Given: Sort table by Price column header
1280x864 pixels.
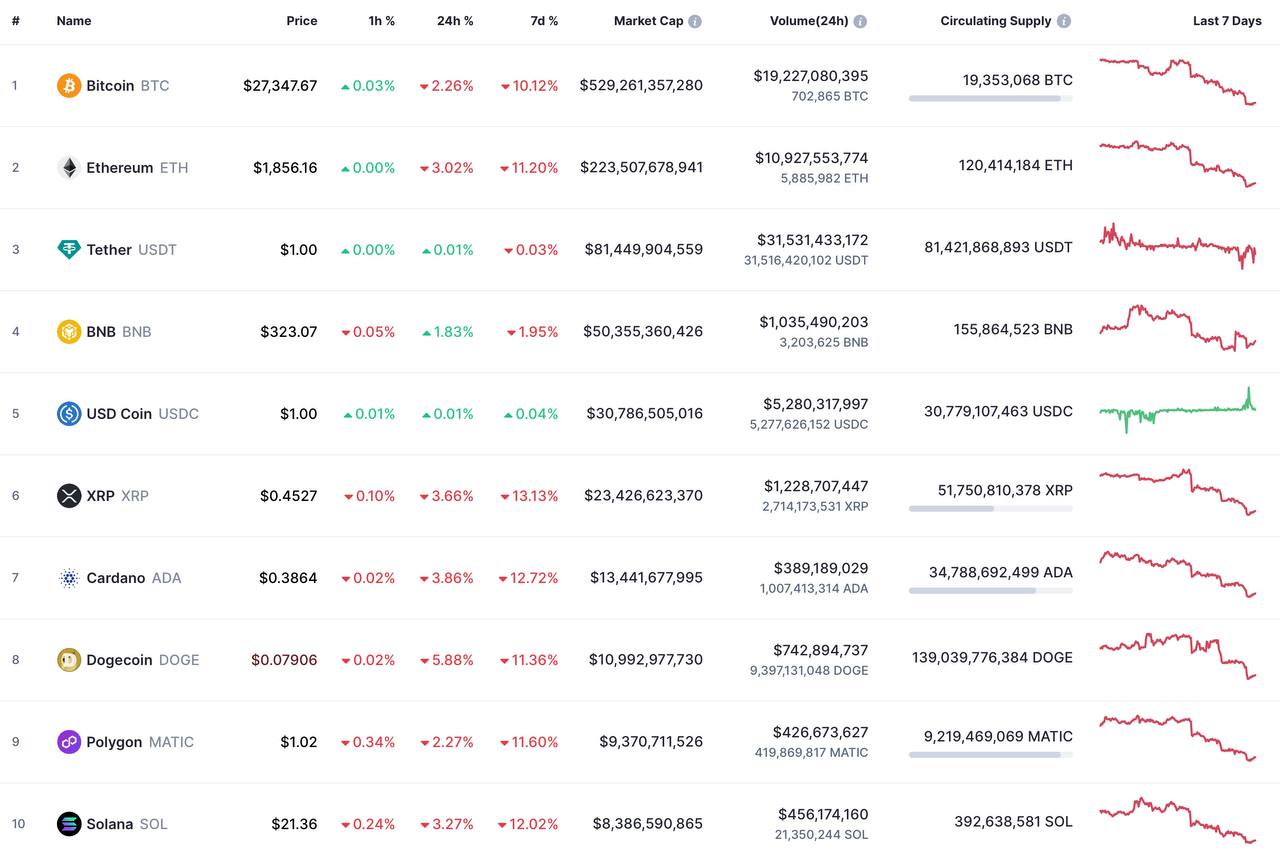Looking at the screenshot, I should coord(301,21).
